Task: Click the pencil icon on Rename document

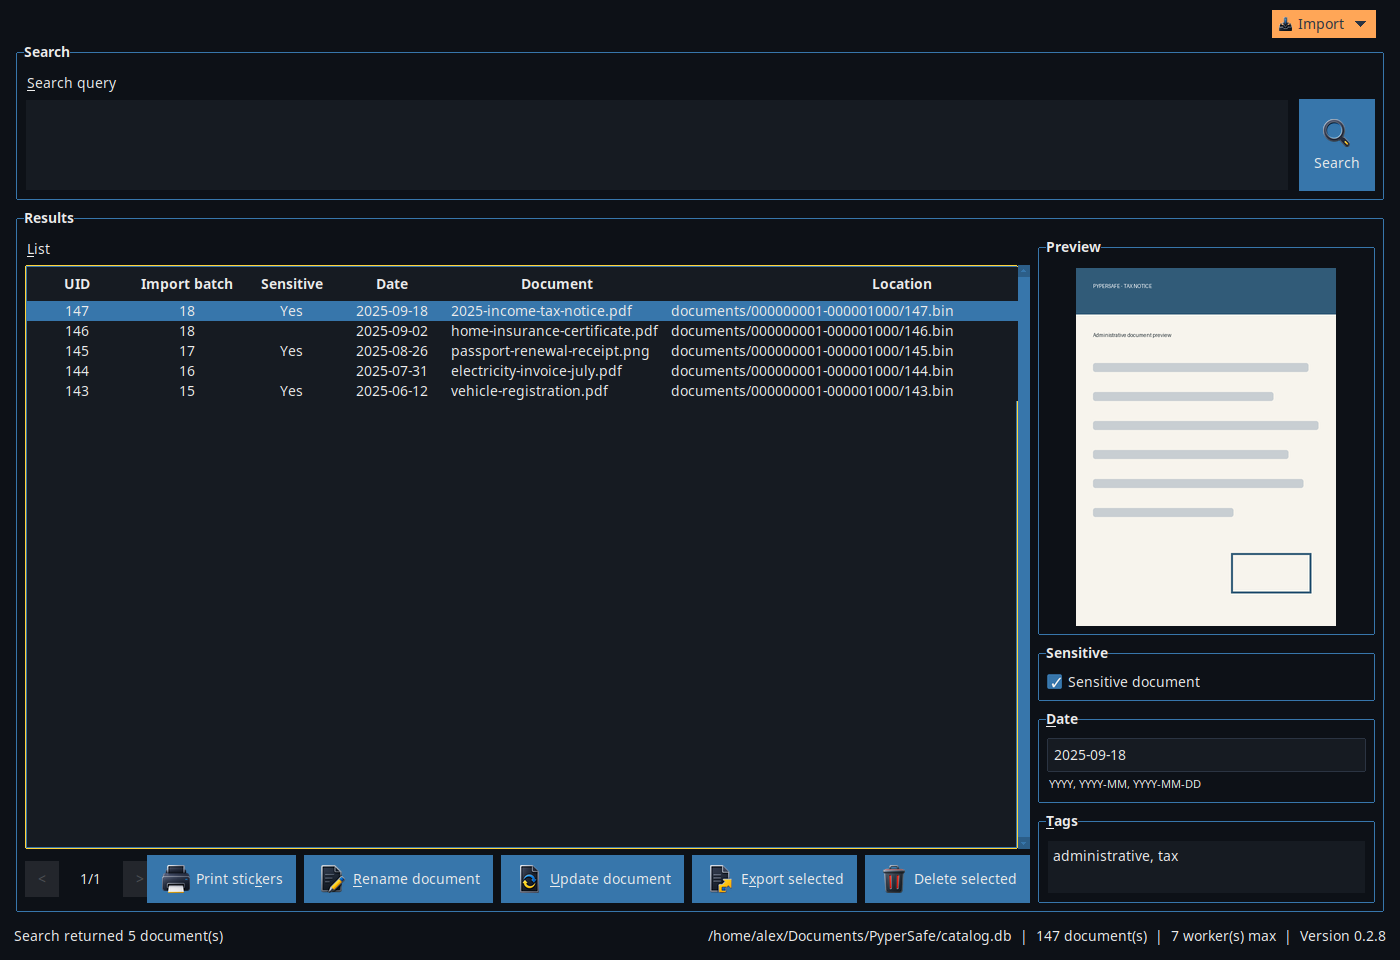Action: pyautogui.click(x=332, y=879)
